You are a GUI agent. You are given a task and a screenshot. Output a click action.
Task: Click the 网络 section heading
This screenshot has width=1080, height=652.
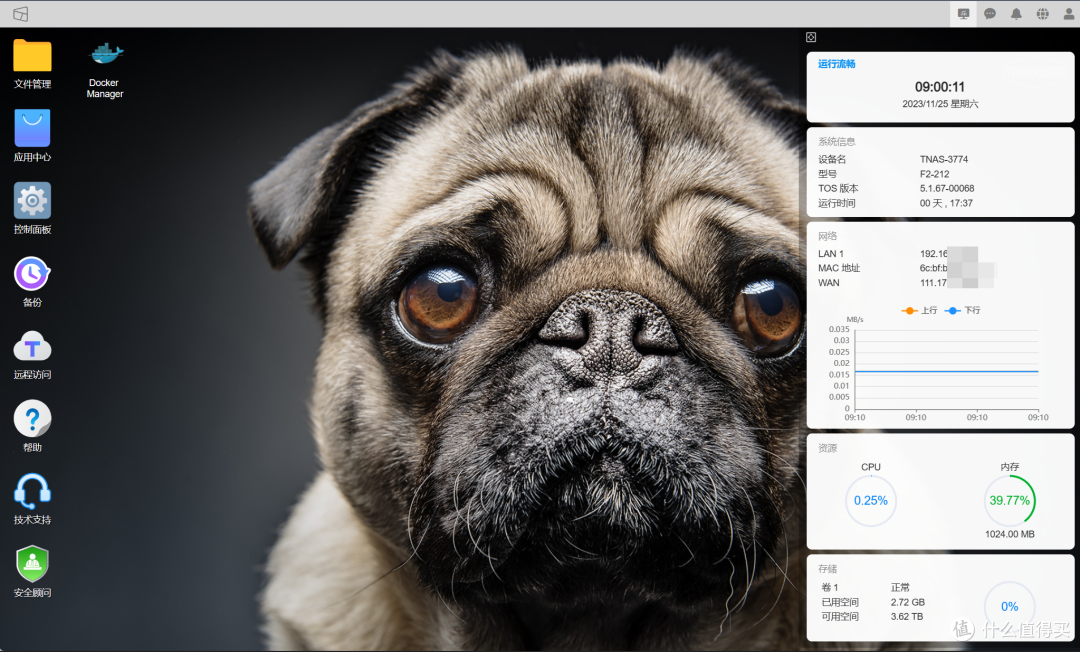827,236
